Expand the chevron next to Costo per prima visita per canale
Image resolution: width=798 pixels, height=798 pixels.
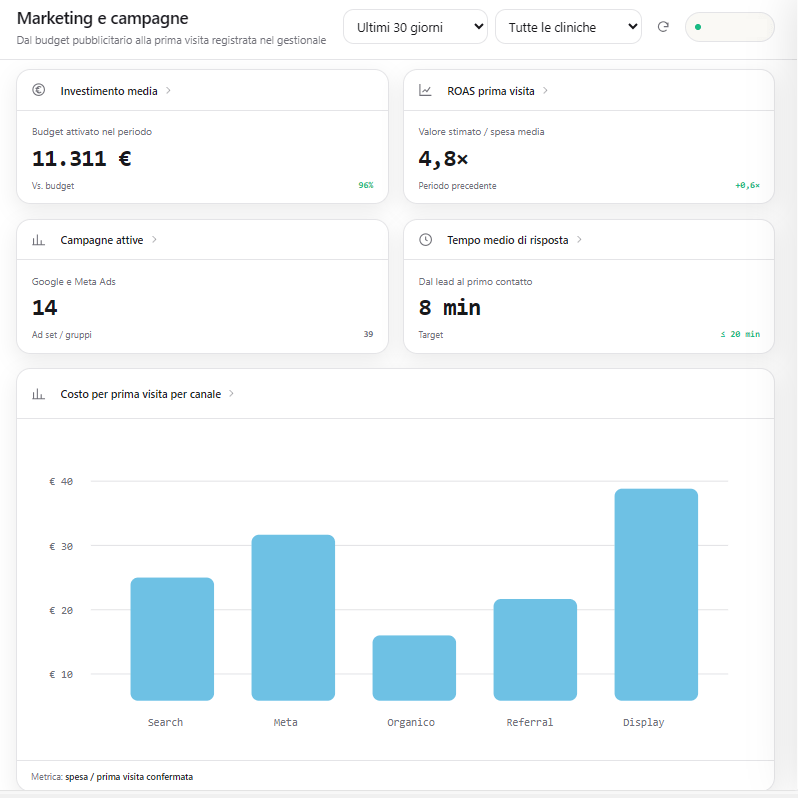point(232,394)
